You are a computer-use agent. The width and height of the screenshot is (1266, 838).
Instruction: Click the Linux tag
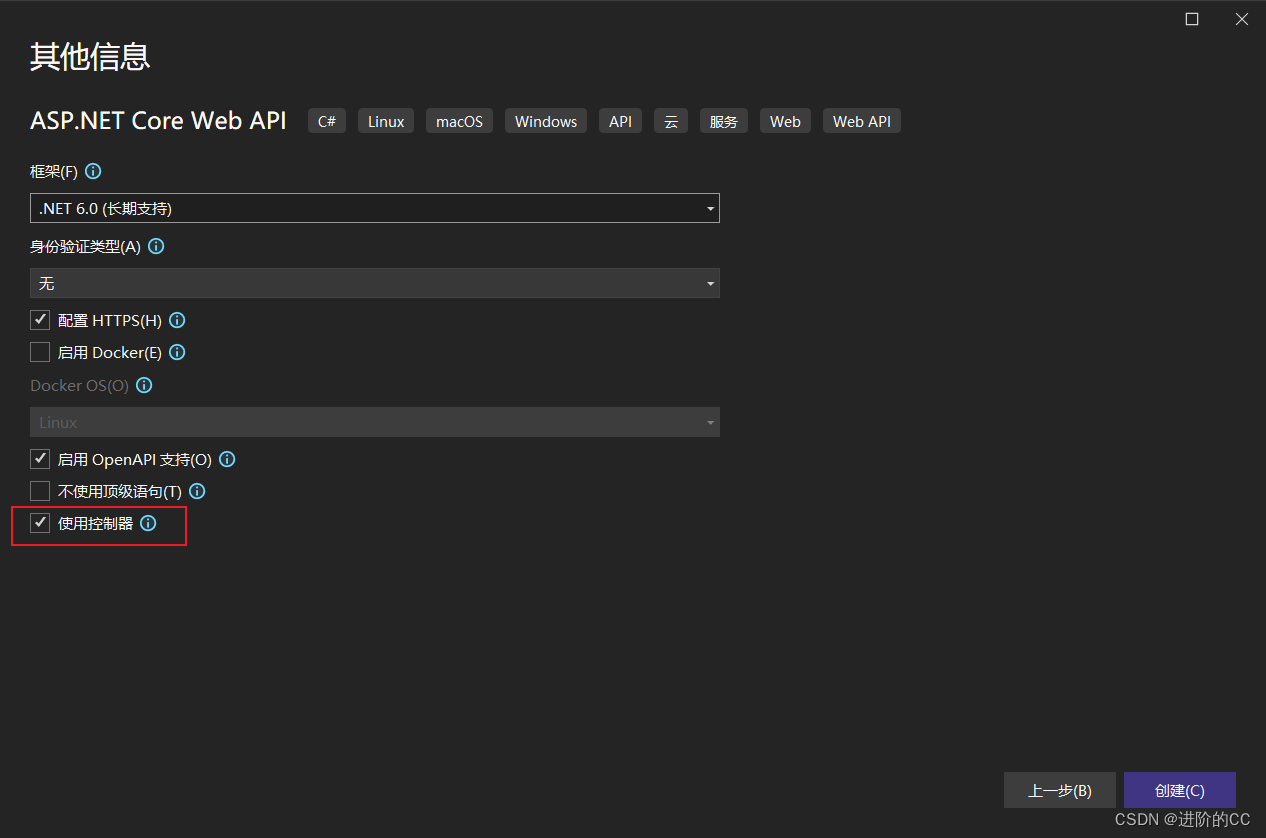click(386, 121)
